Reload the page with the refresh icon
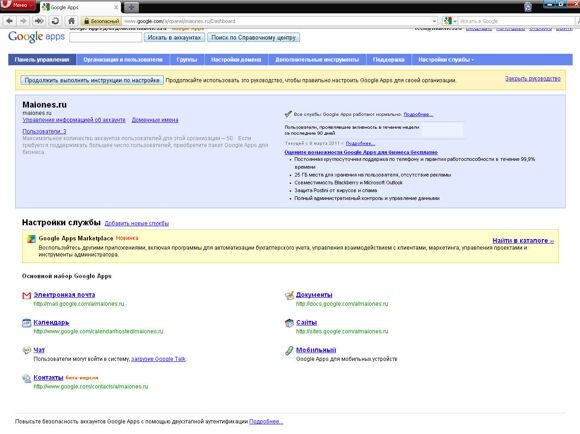580x434 pixels. click(55, 21)
